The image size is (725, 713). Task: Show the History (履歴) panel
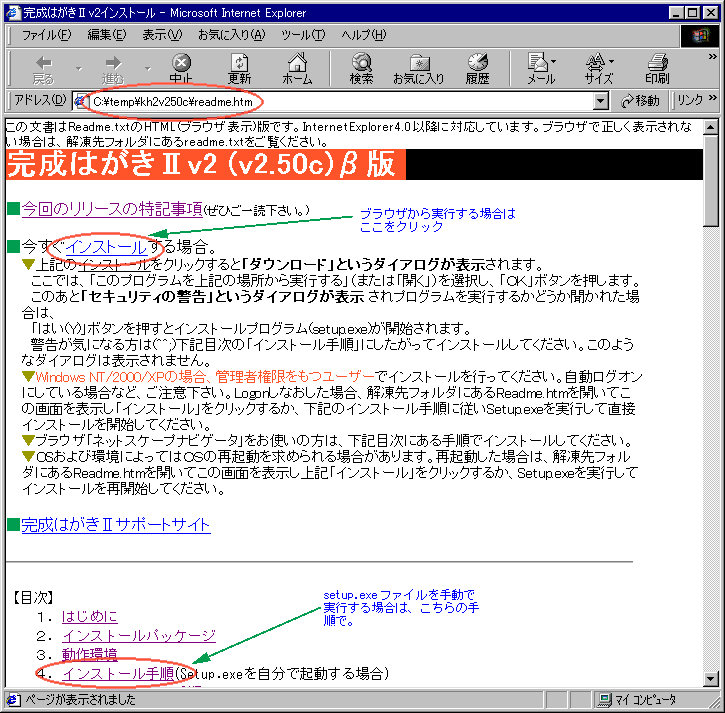(477, 68)
